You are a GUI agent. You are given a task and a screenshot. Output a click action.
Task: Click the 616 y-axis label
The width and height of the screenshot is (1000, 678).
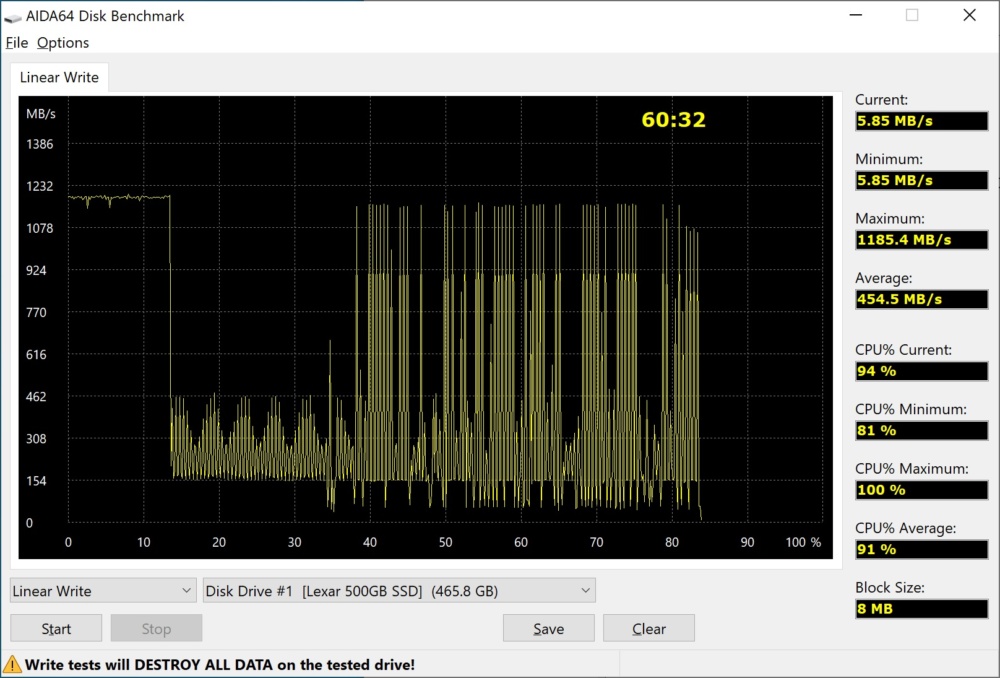pyautogui.click(x=36, y=355)
